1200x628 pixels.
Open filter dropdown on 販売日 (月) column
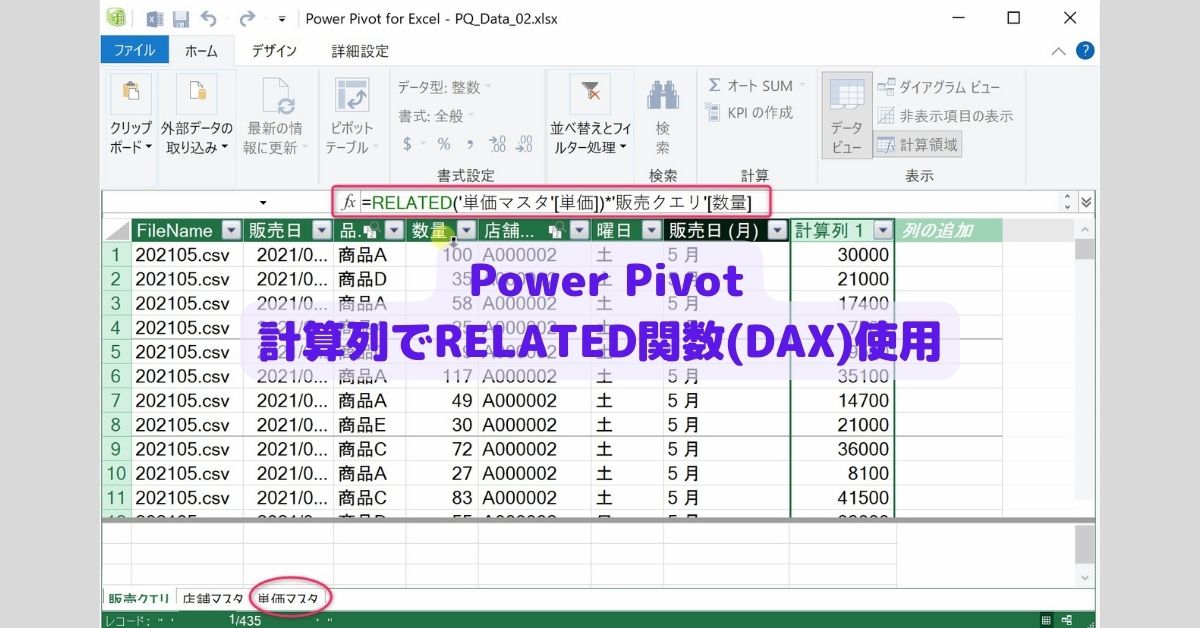coord(777,231)
